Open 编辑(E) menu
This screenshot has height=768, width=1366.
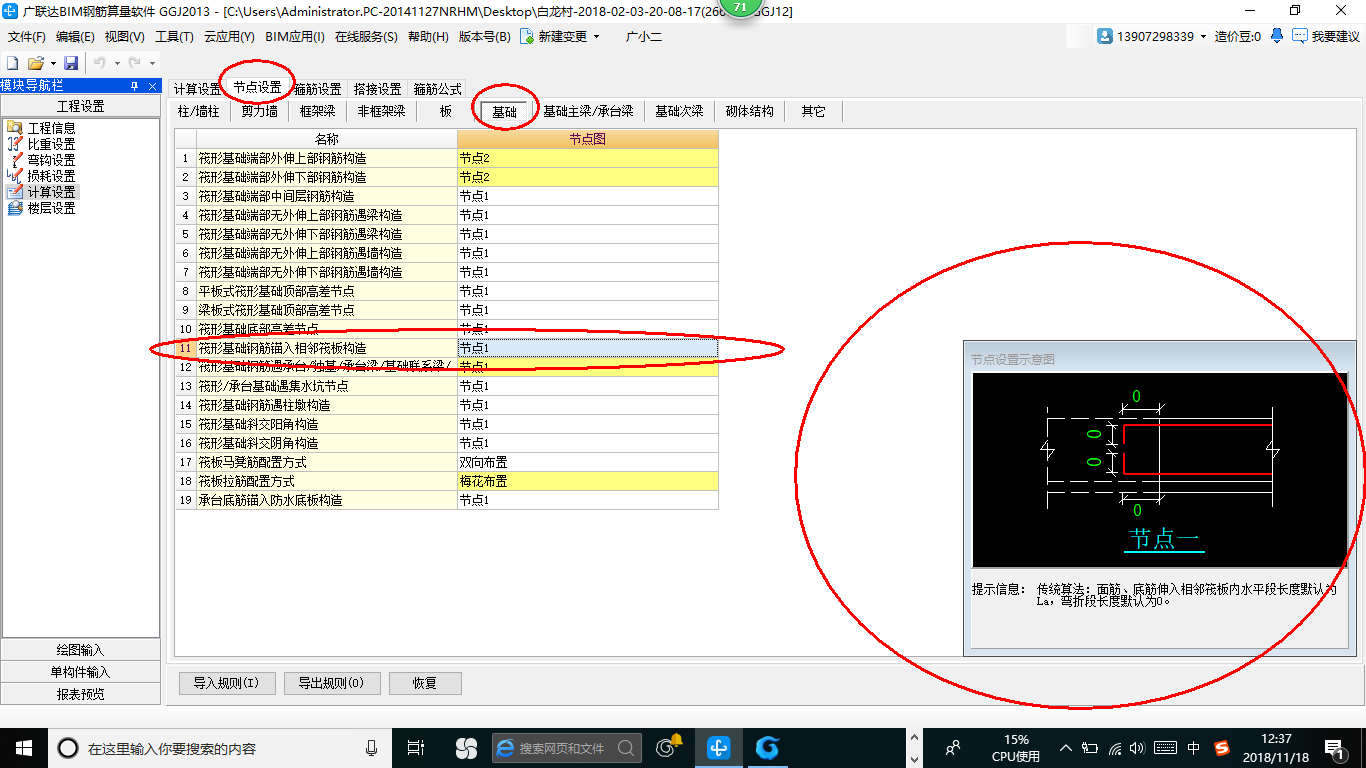pos(75,36)
